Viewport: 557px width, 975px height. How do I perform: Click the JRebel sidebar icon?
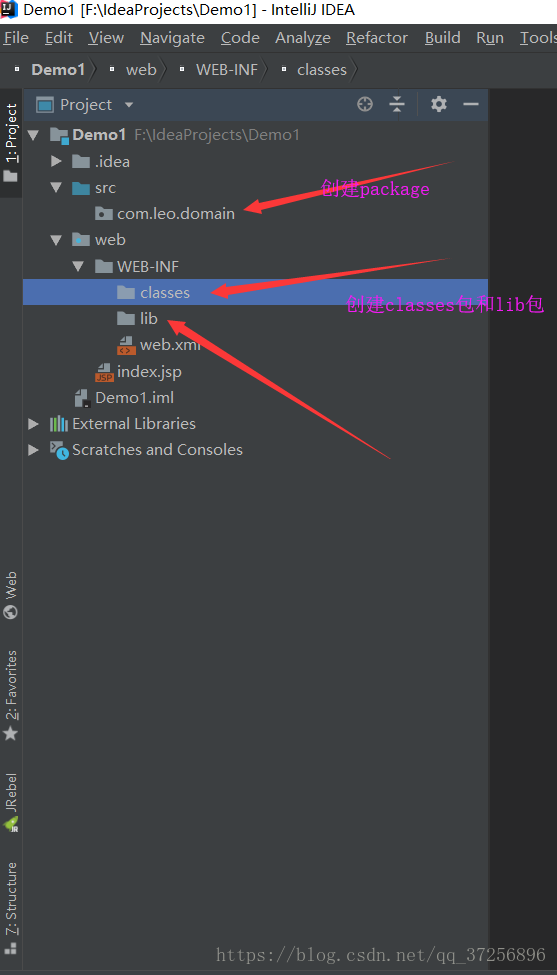coord(11,803)
